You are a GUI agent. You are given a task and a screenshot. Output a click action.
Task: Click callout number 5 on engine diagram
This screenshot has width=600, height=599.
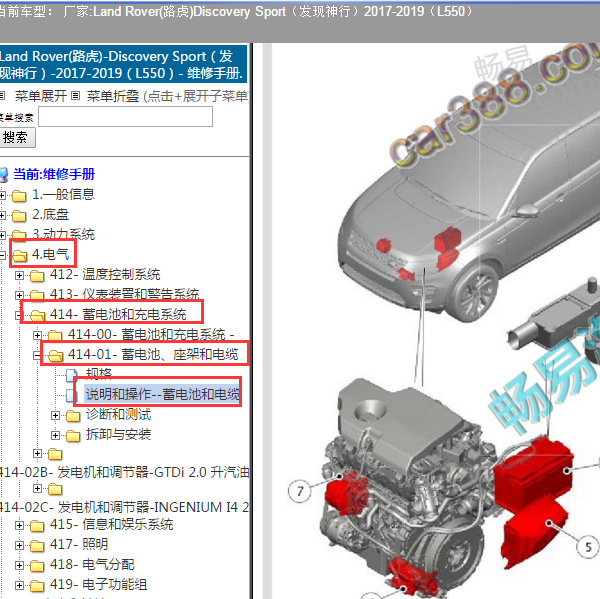589,547
